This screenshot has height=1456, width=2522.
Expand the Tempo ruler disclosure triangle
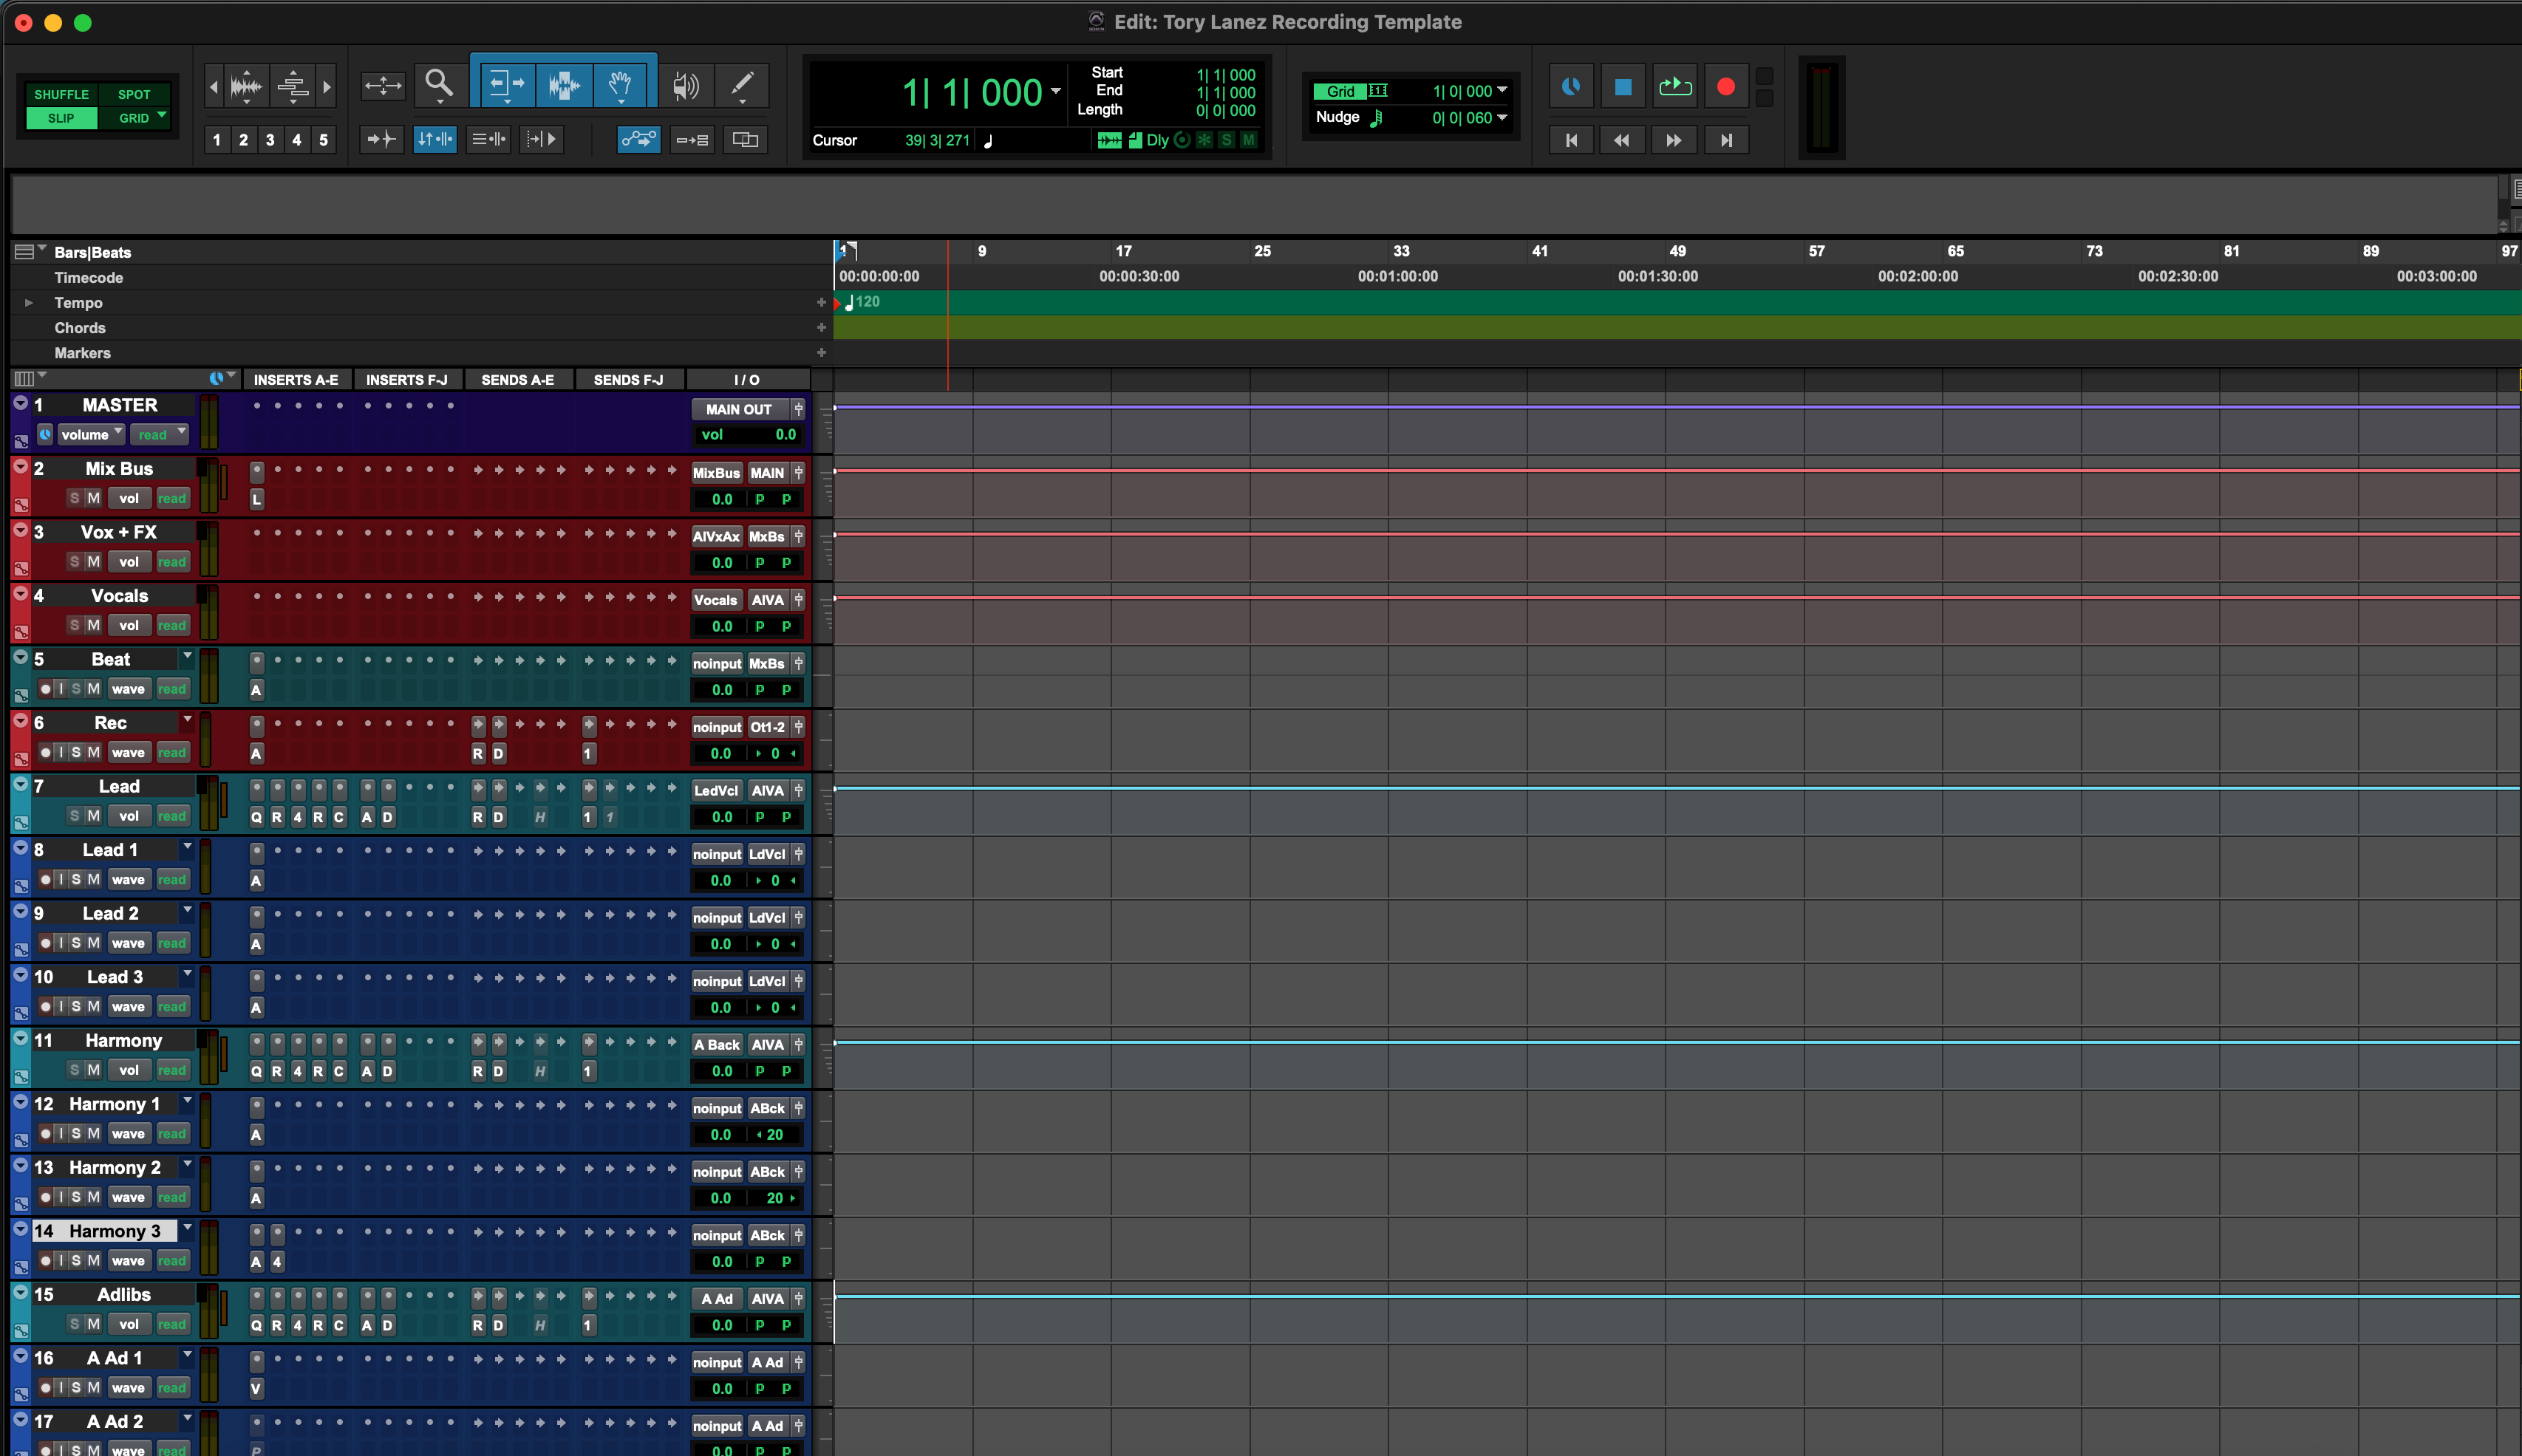click(x=29, y=303)
